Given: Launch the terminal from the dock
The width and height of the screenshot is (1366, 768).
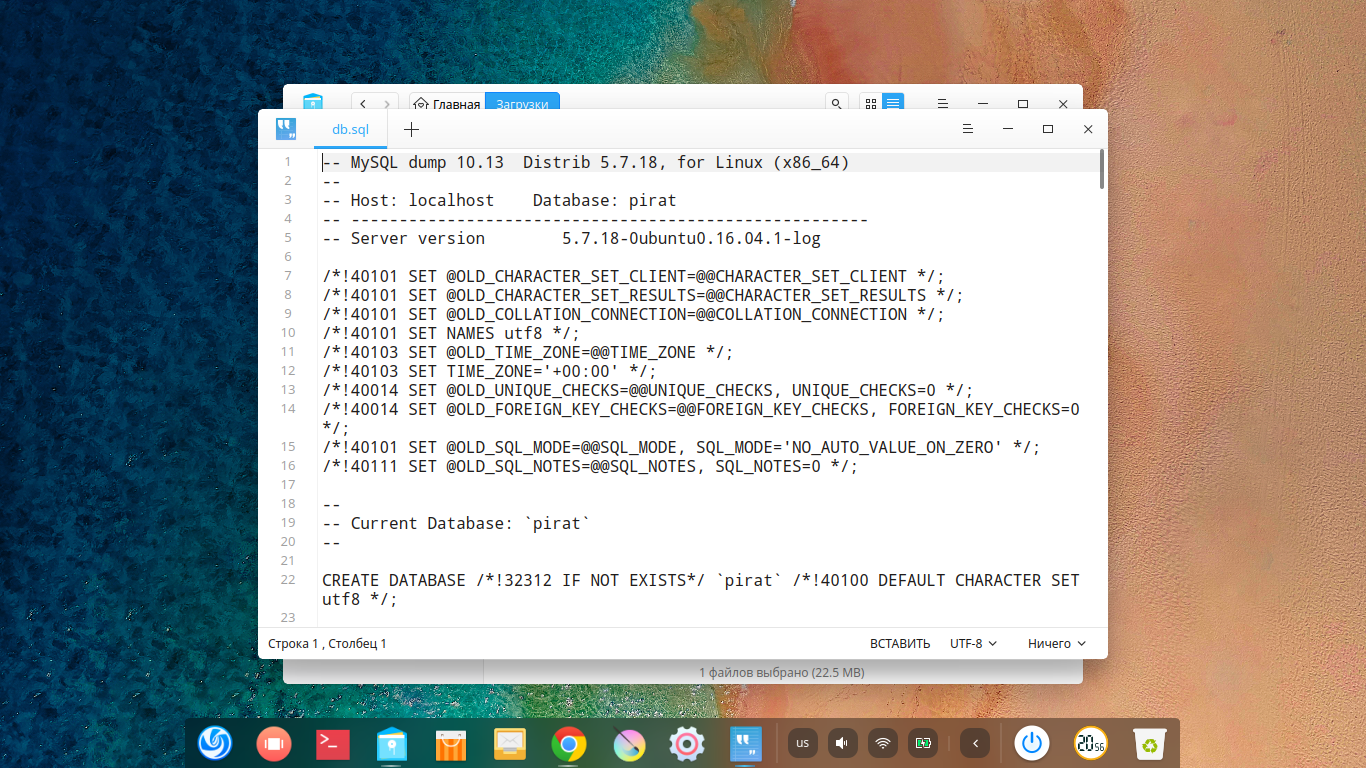Looking at the screenshot, I should pyautogui.click(x=332, y=743).
